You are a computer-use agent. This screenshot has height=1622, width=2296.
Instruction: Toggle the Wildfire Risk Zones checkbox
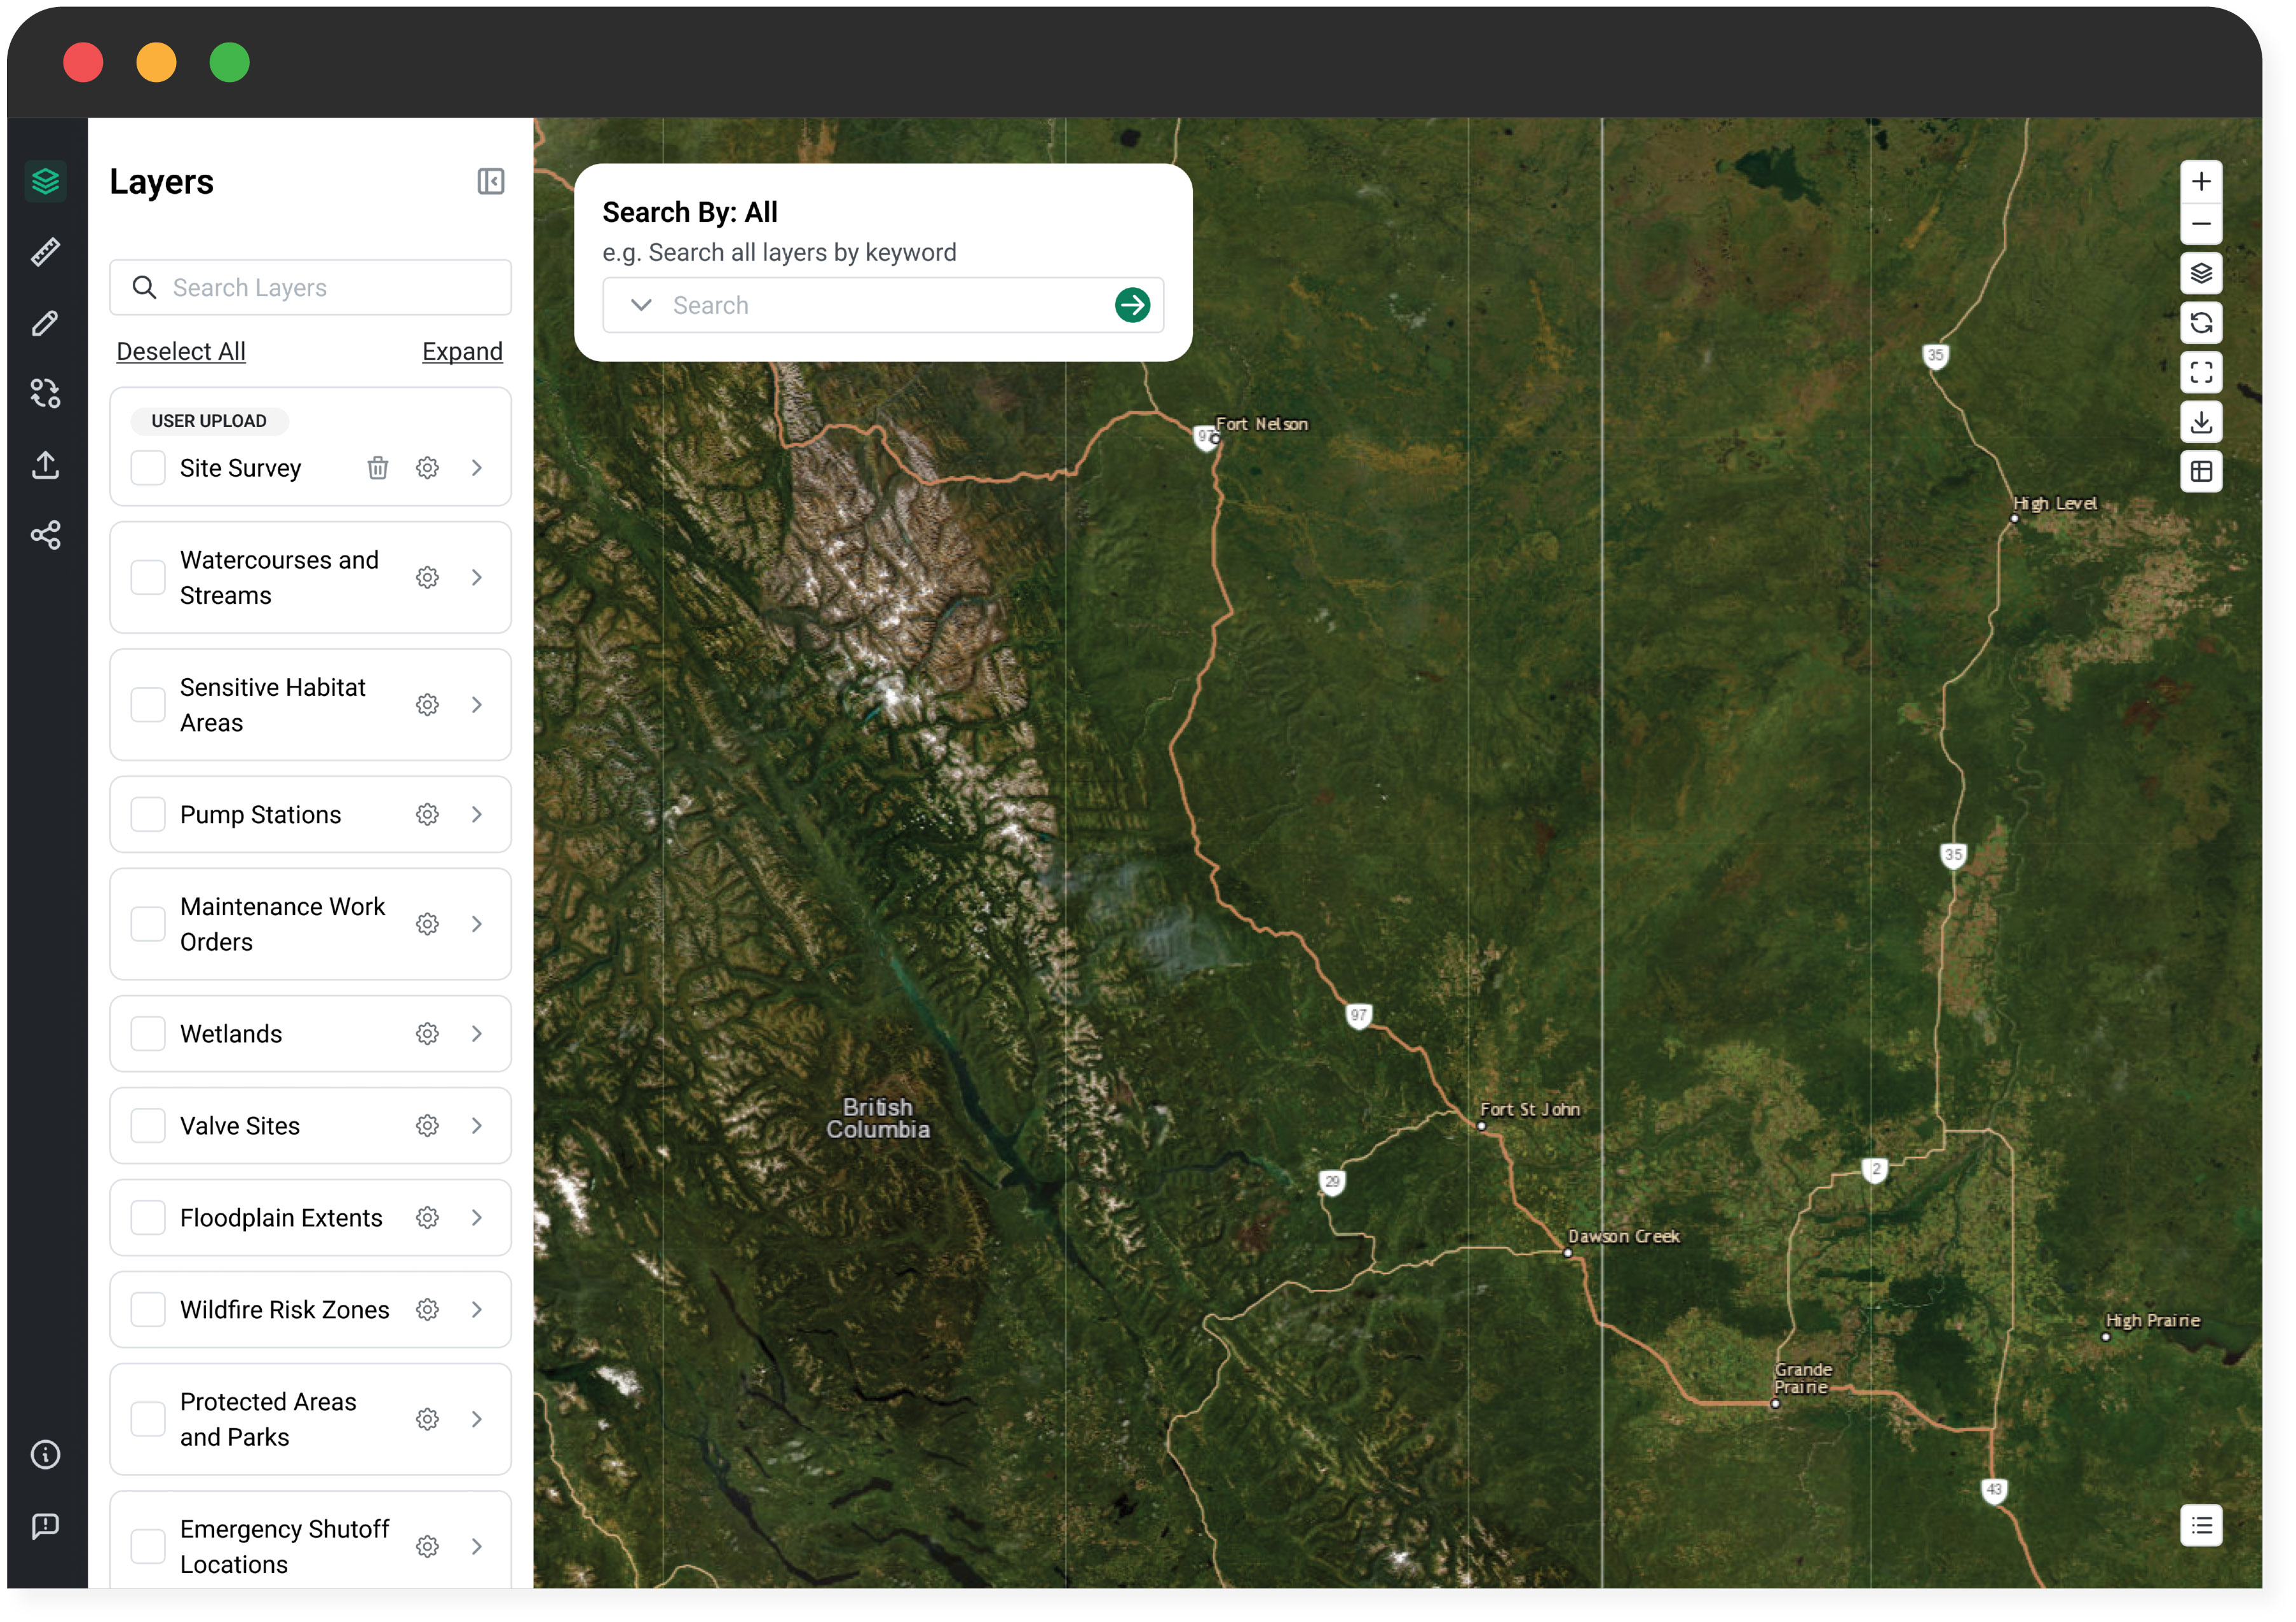point(148,1311)
